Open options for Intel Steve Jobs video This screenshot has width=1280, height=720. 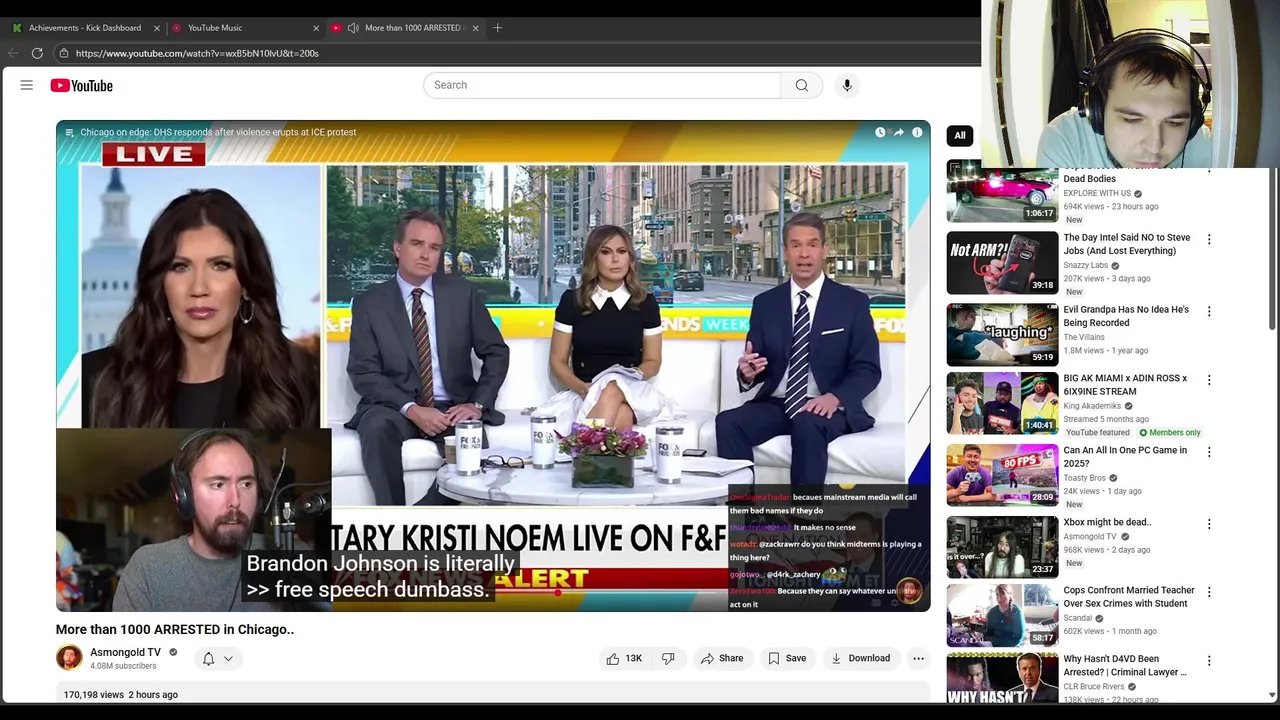coord(1209,239)
